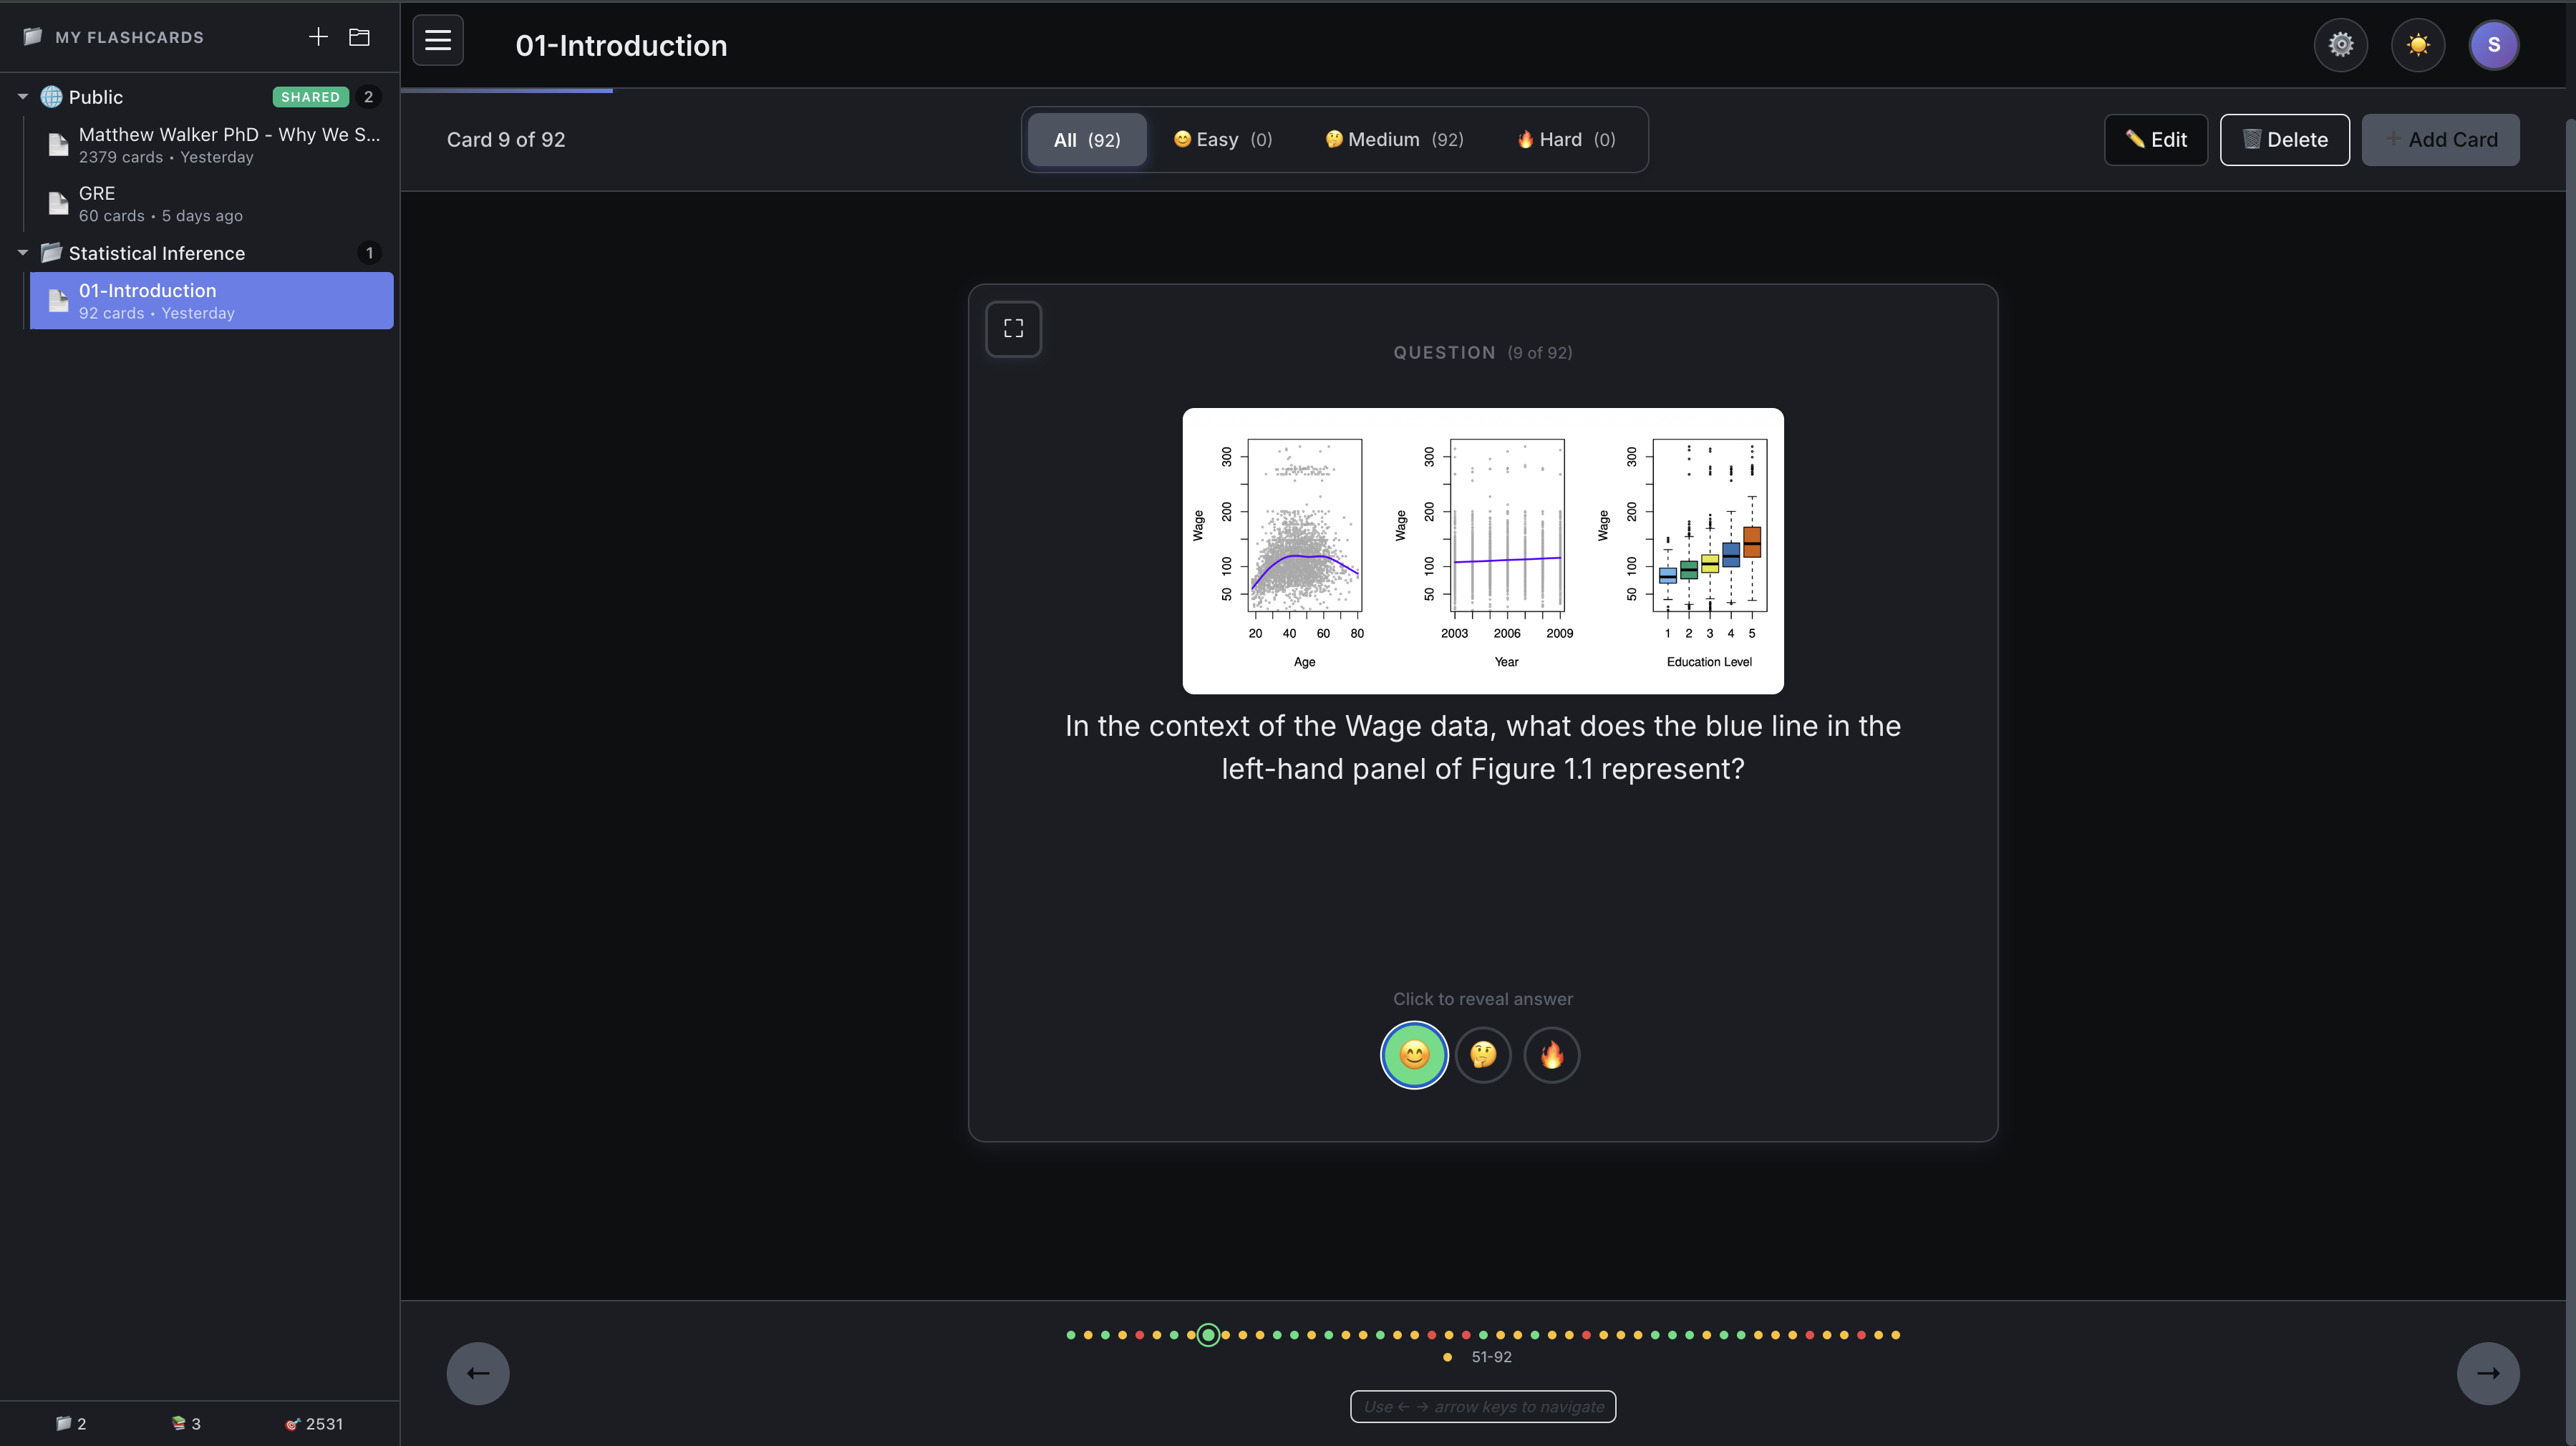Rate card as easy with smiley face
Image resolution: width=2576 pixels, height=1446 pixels.
pos(1414,1055)
